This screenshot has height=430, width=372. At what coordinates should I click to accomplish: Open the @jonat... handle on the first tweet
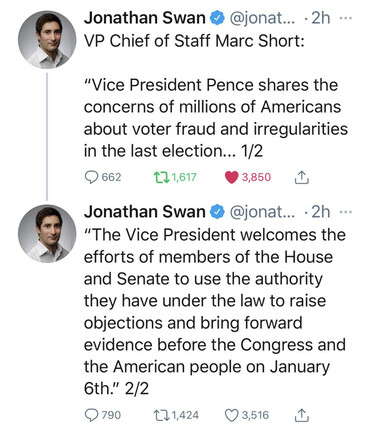pos(262,18)
